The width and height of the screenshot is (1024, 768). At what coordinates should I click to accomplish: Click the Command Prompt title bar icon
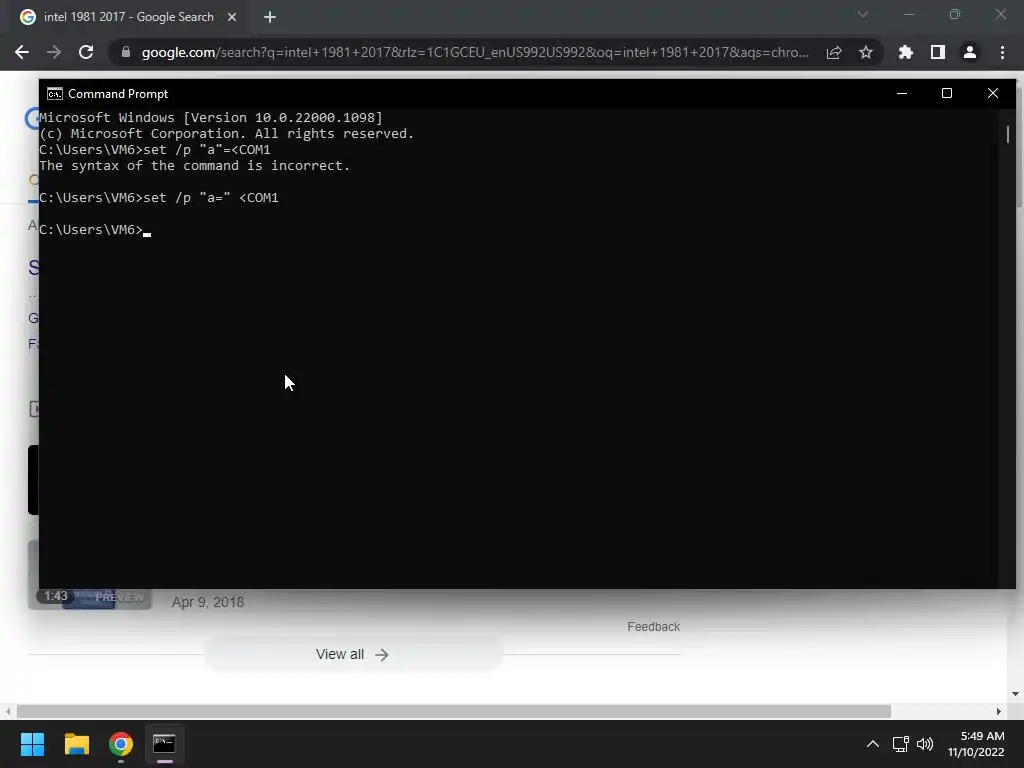55,93
